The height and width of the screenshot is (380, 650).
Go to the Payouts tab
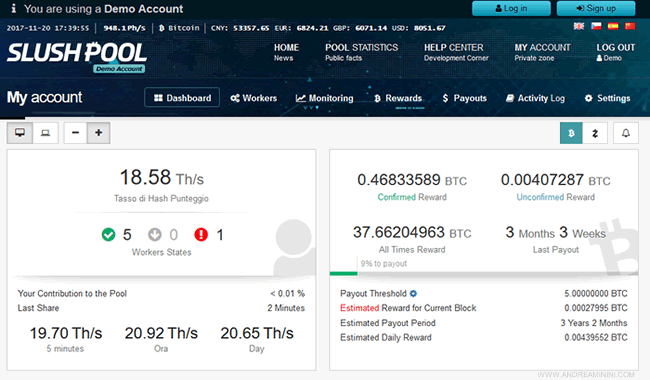coord(464,98)
